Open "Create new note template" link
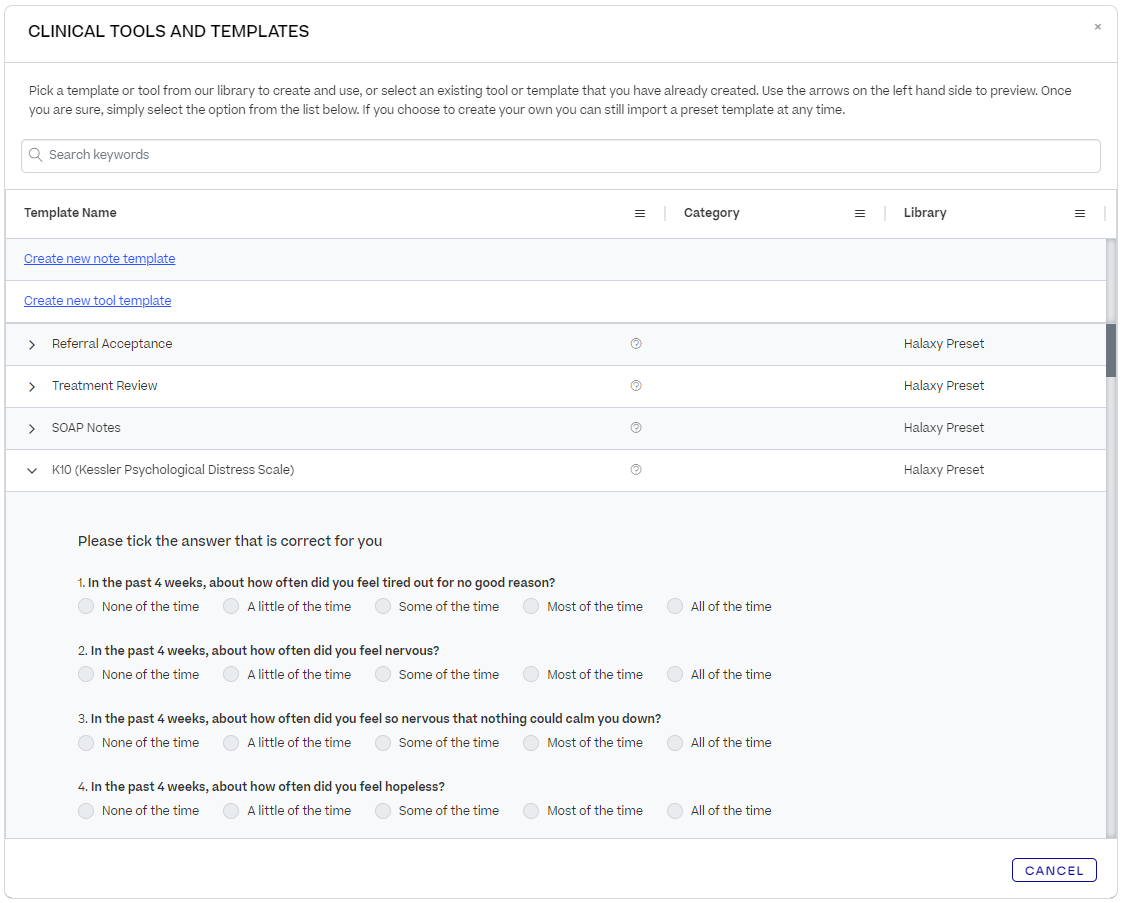The height and width of the screenshot is (903, 1122). 99,258
